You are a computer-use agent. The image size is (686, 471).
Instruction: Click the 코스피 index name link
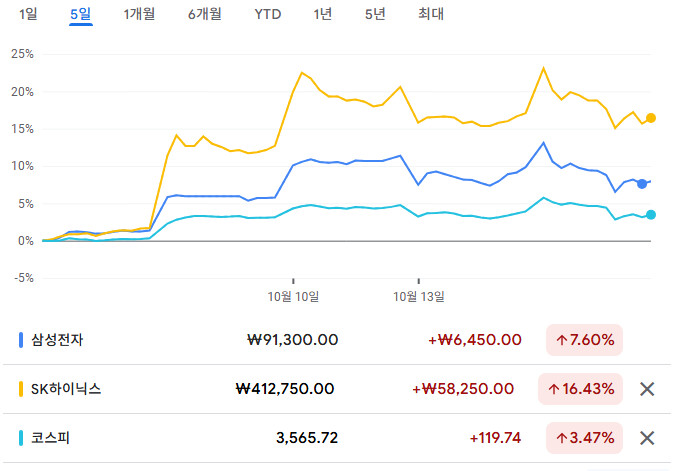pyautogui.click(x=52, y=438)
